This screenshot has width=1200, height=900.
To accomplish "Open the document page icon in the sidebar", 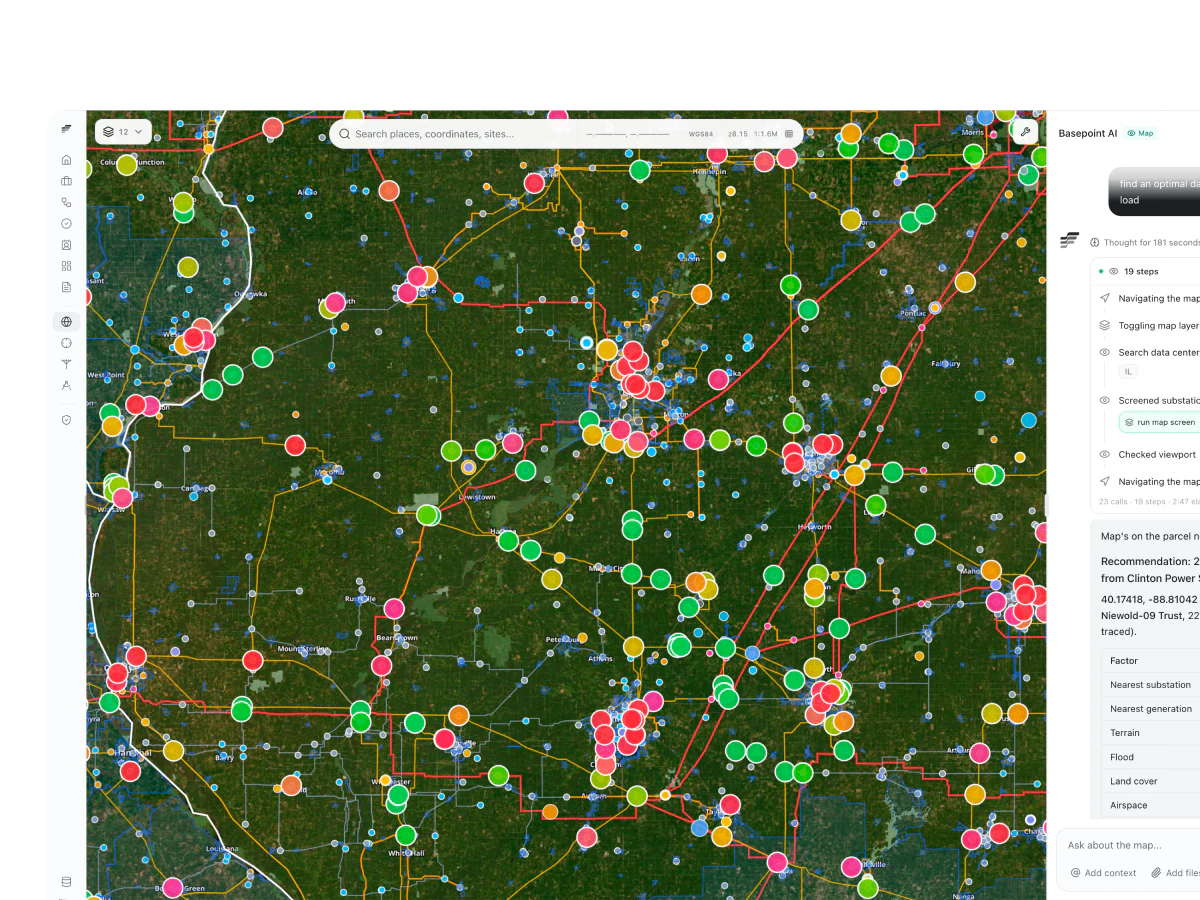I will point(66,287).
